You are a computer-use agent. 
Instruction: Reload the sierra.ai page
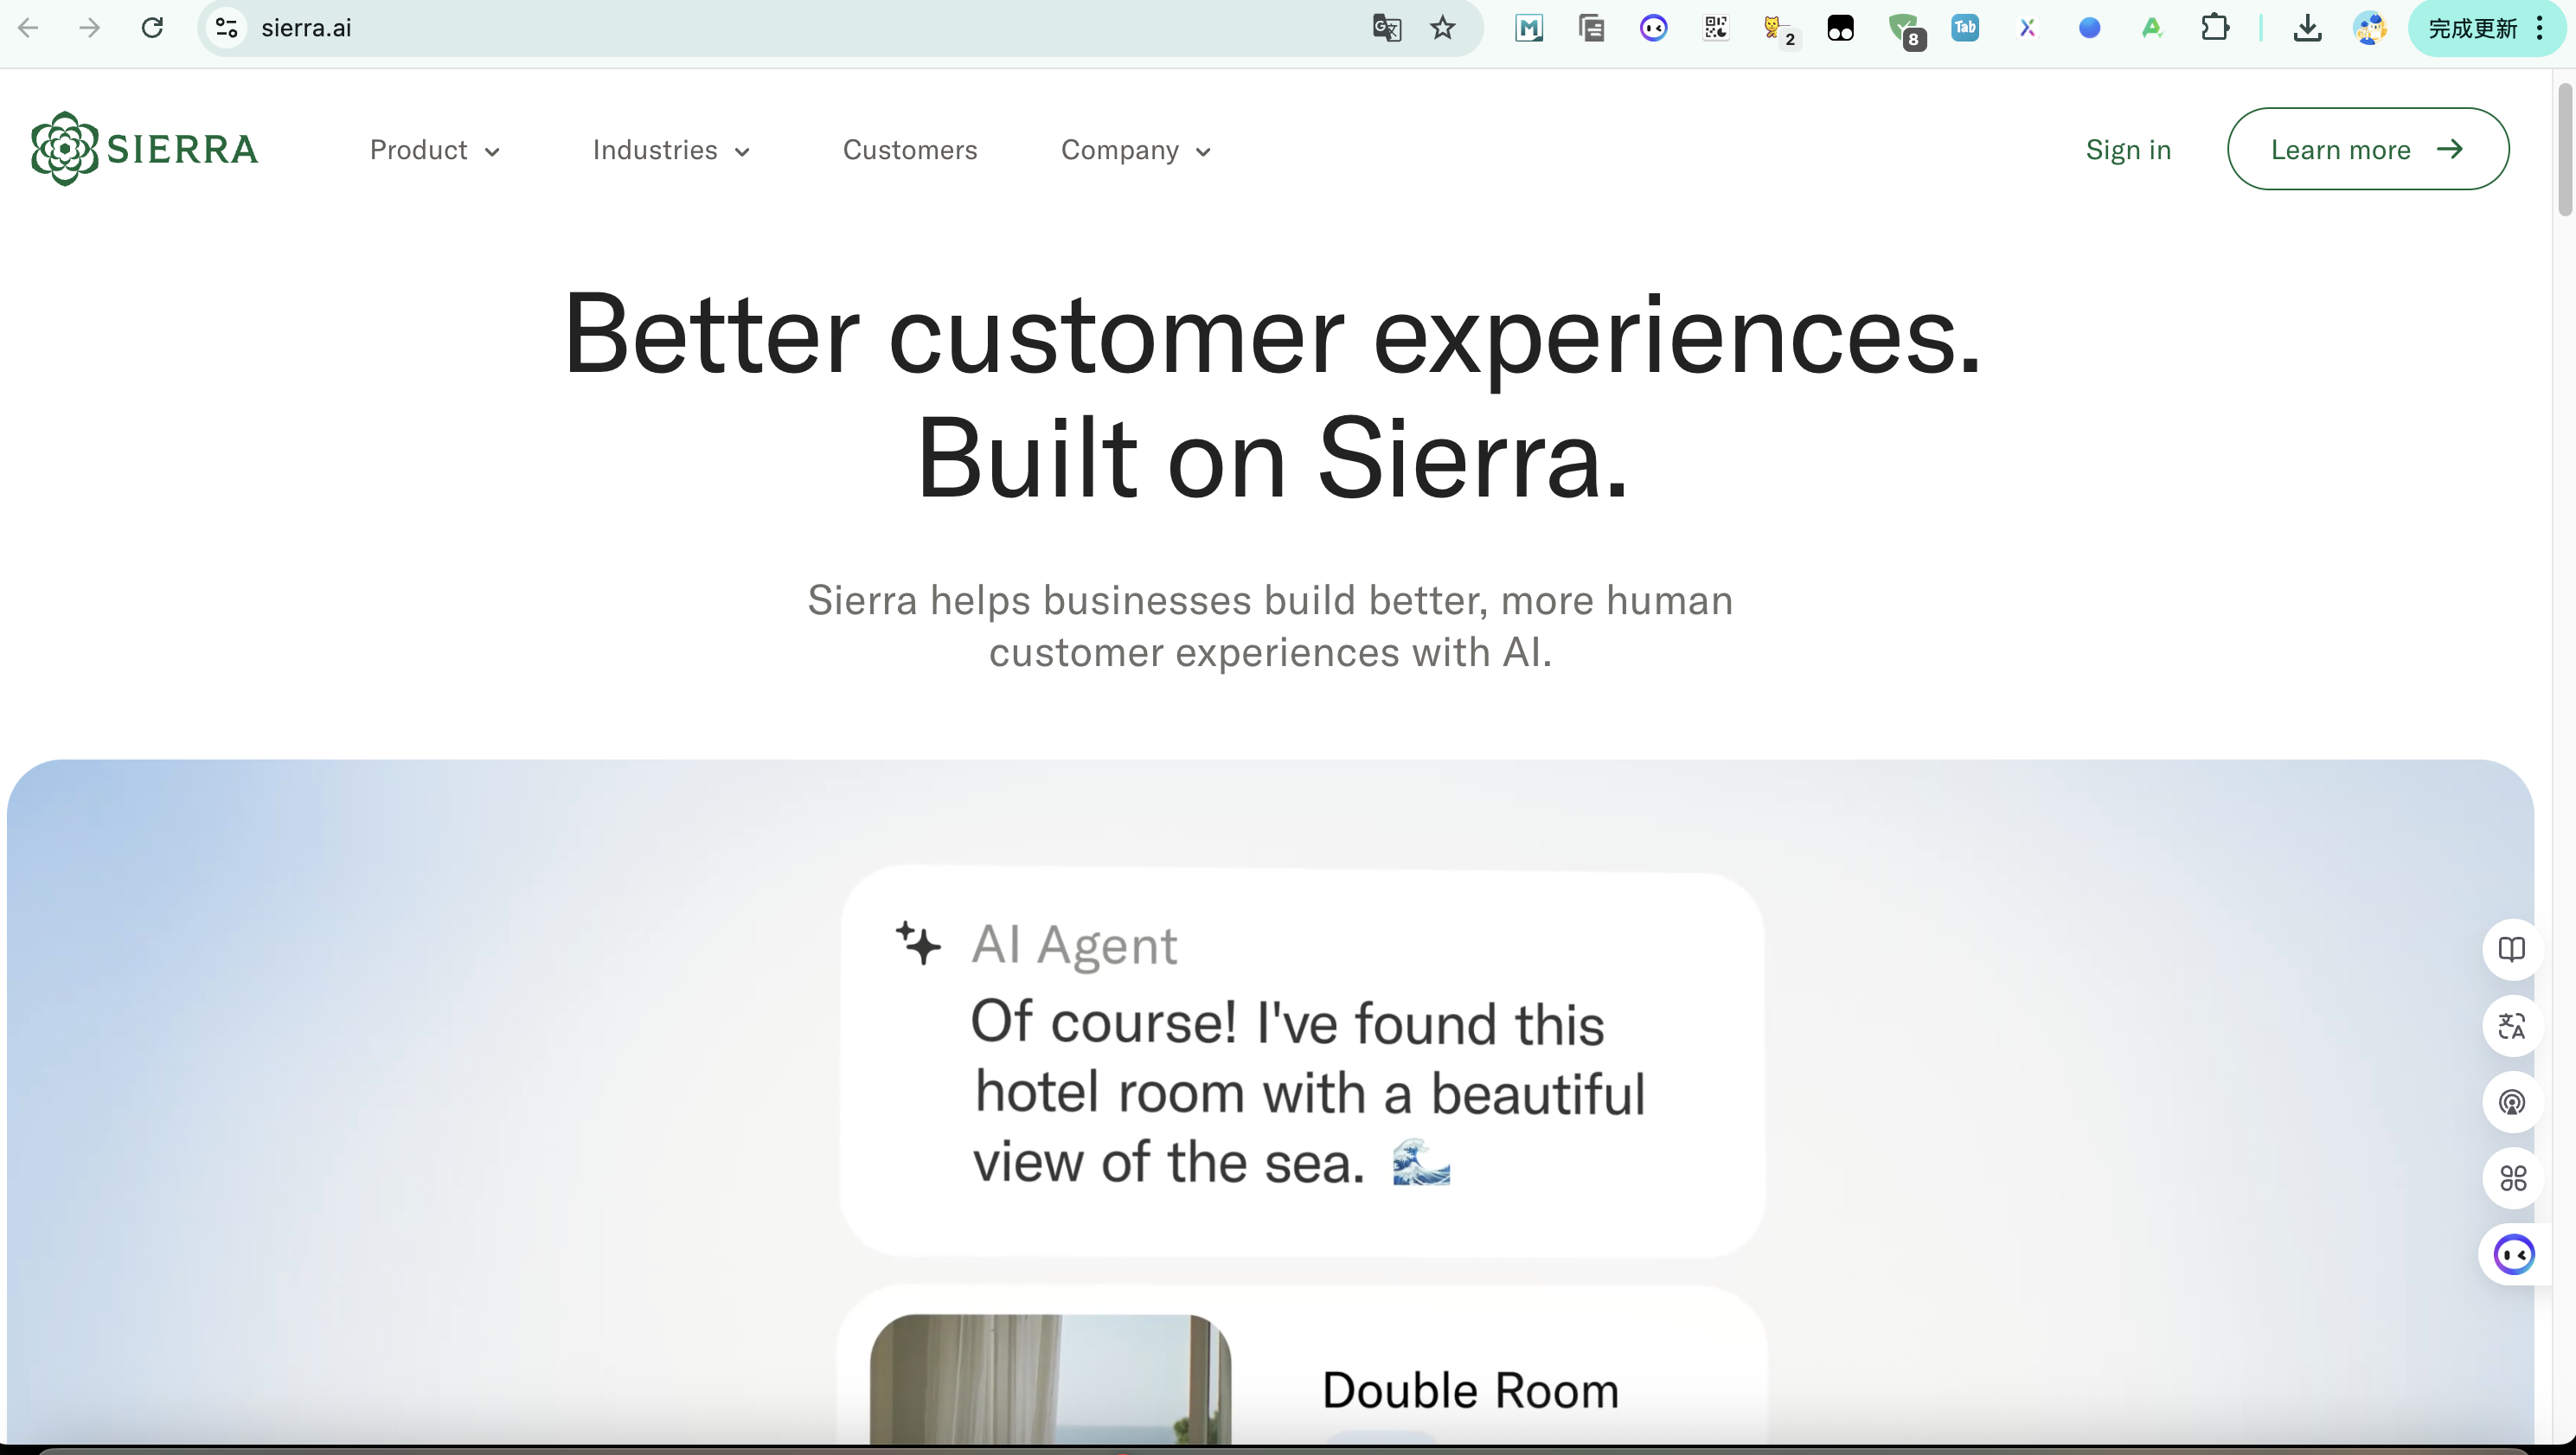pyautogui.click(x=152, y=28)
